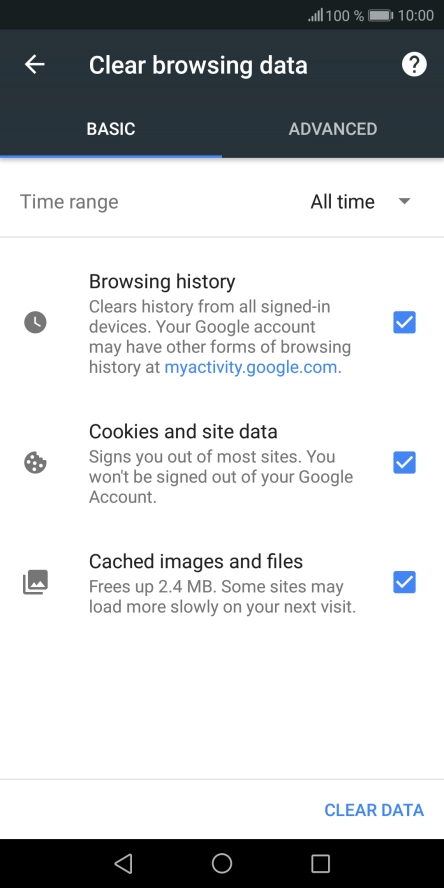This screenshot has height=888, width=444.
Task: Tap the recent apps square button
Action: coord(321,863)
